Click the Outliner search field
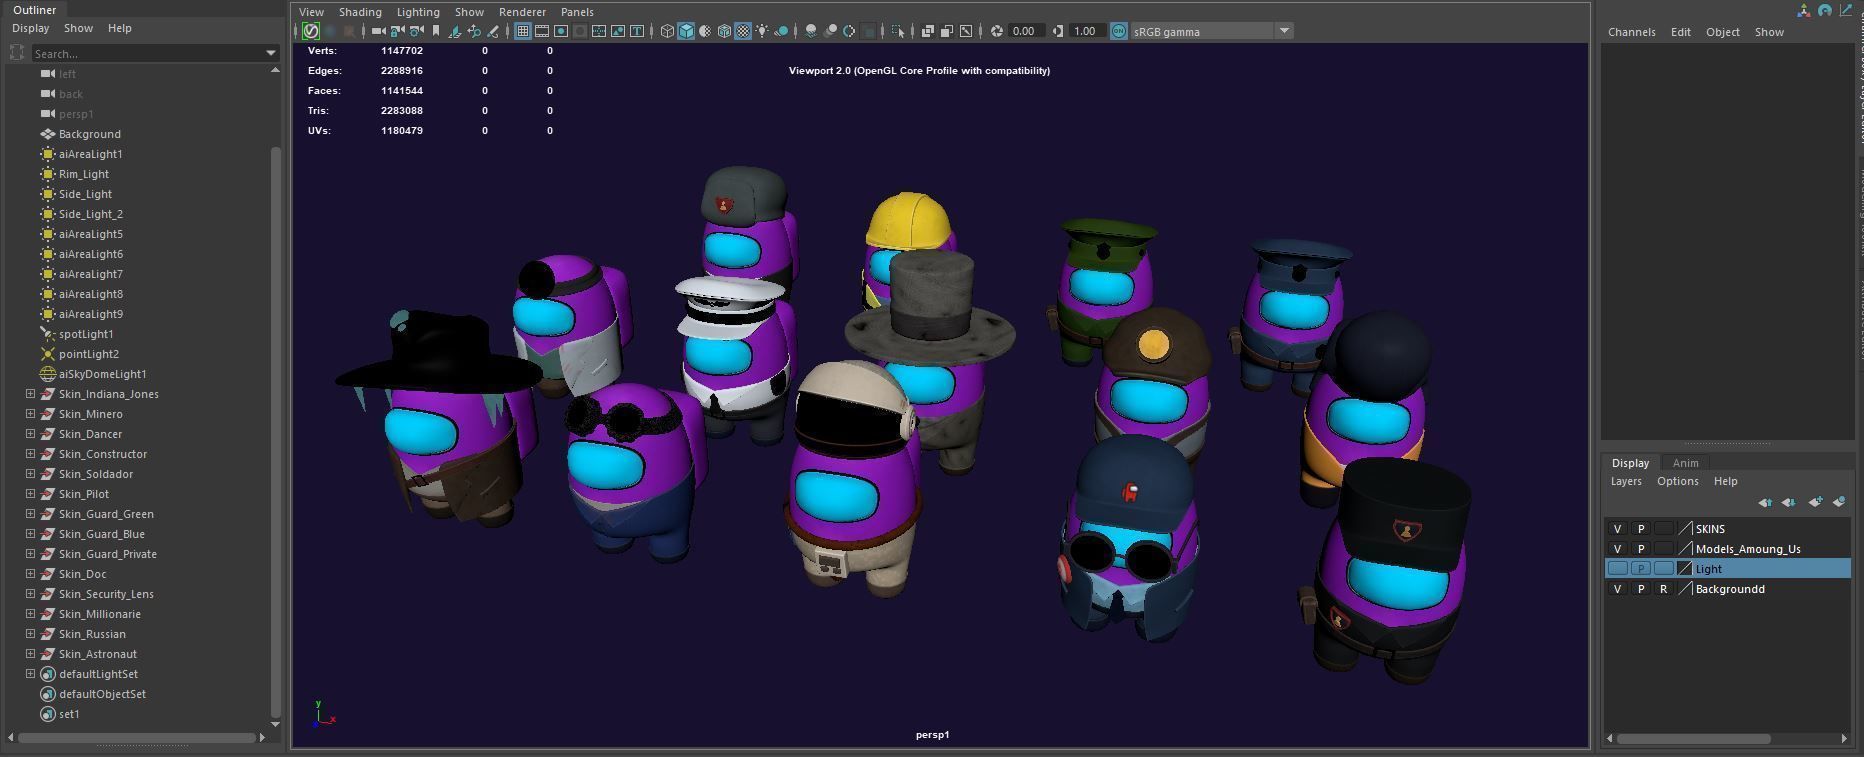1864x757 pixels. (x=148, y=53)
